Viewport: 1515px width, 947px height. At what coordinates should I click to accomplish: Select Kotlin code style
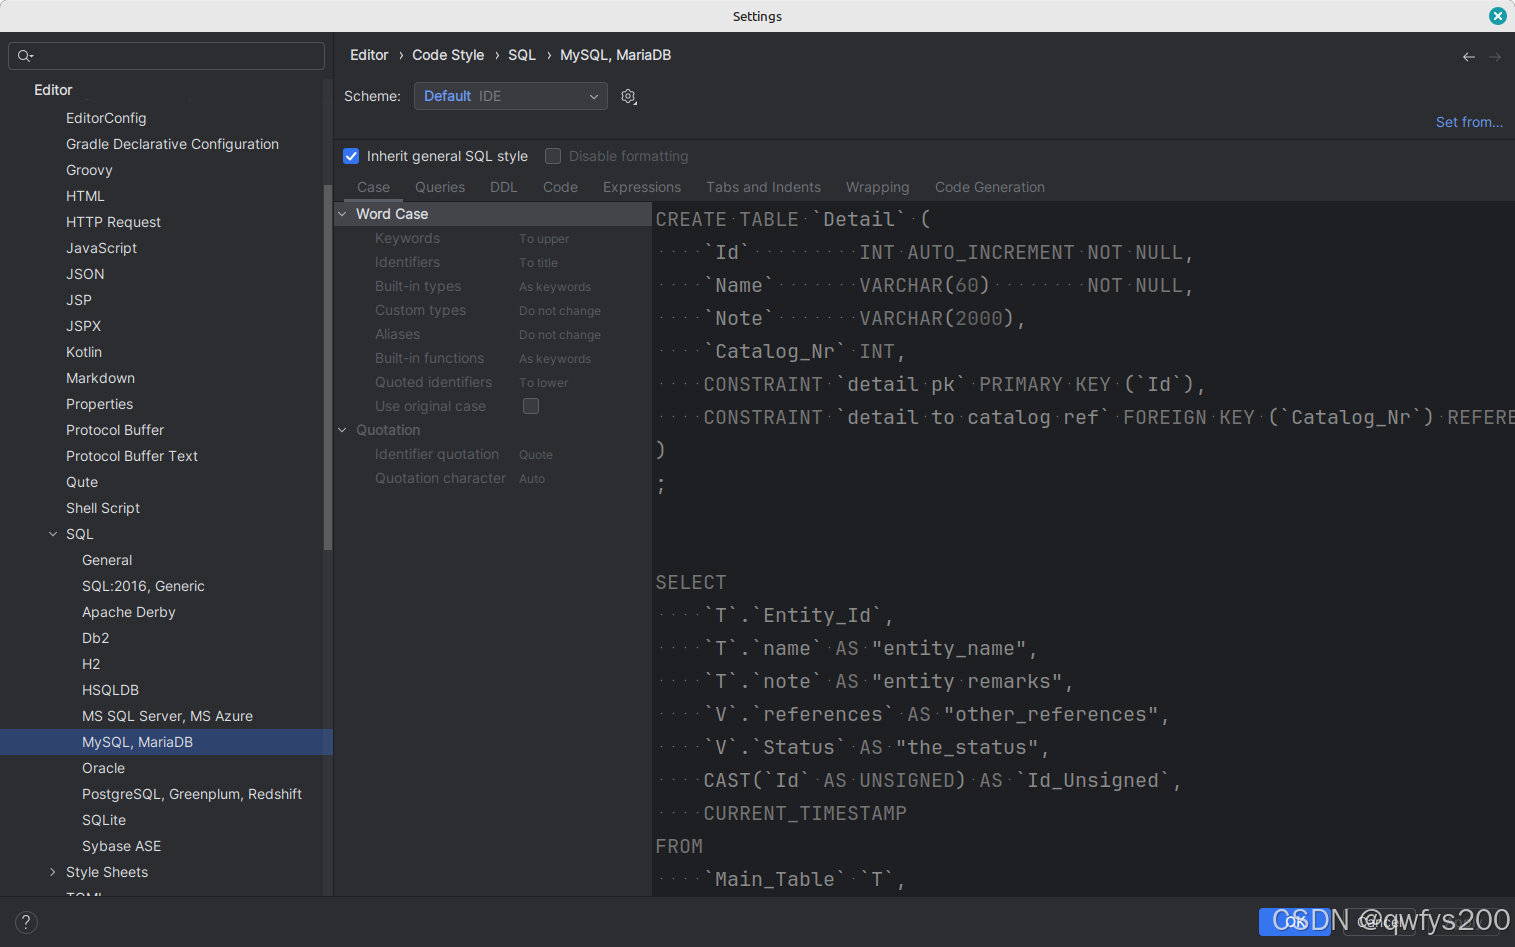click(x=84, y=352)
